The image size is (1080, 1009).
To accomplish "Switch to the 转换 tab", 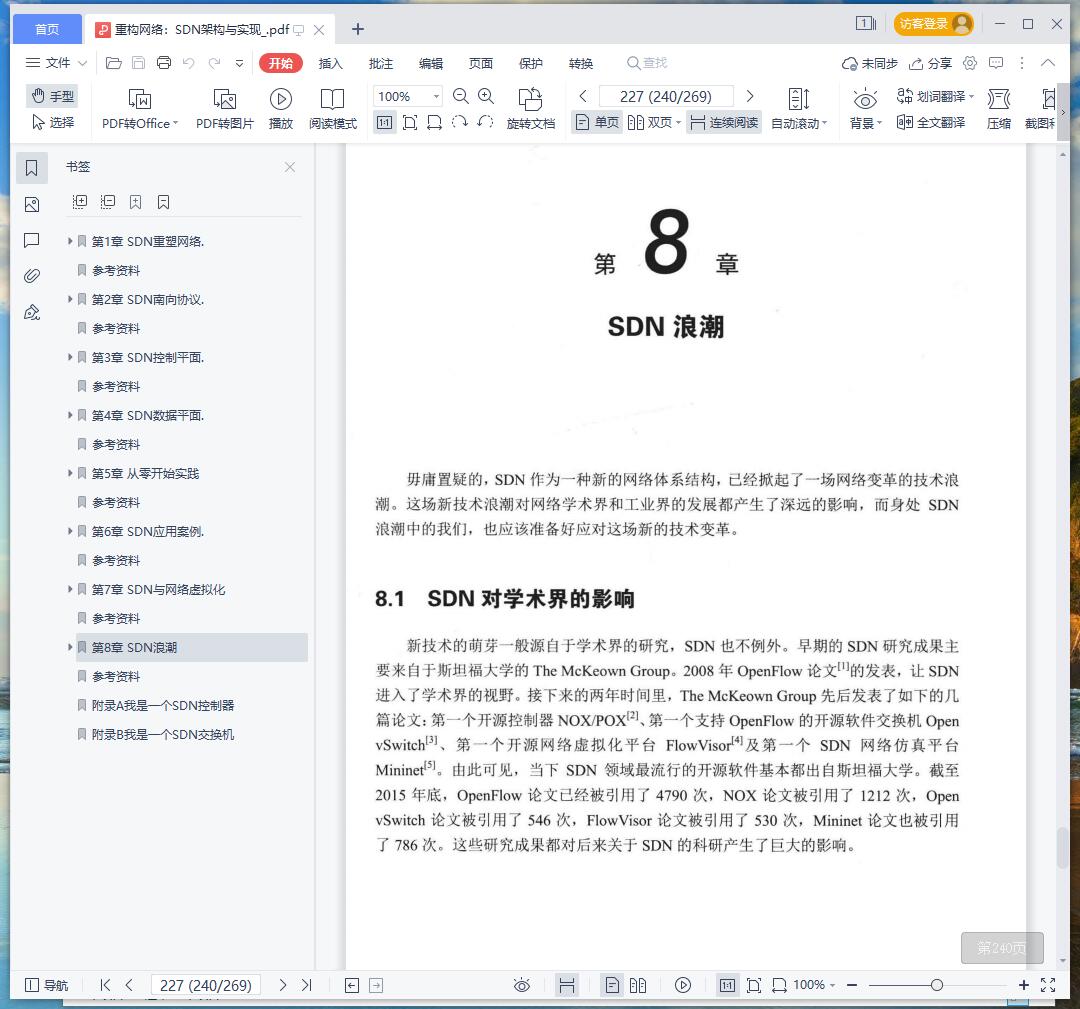I will coord(581,63).
